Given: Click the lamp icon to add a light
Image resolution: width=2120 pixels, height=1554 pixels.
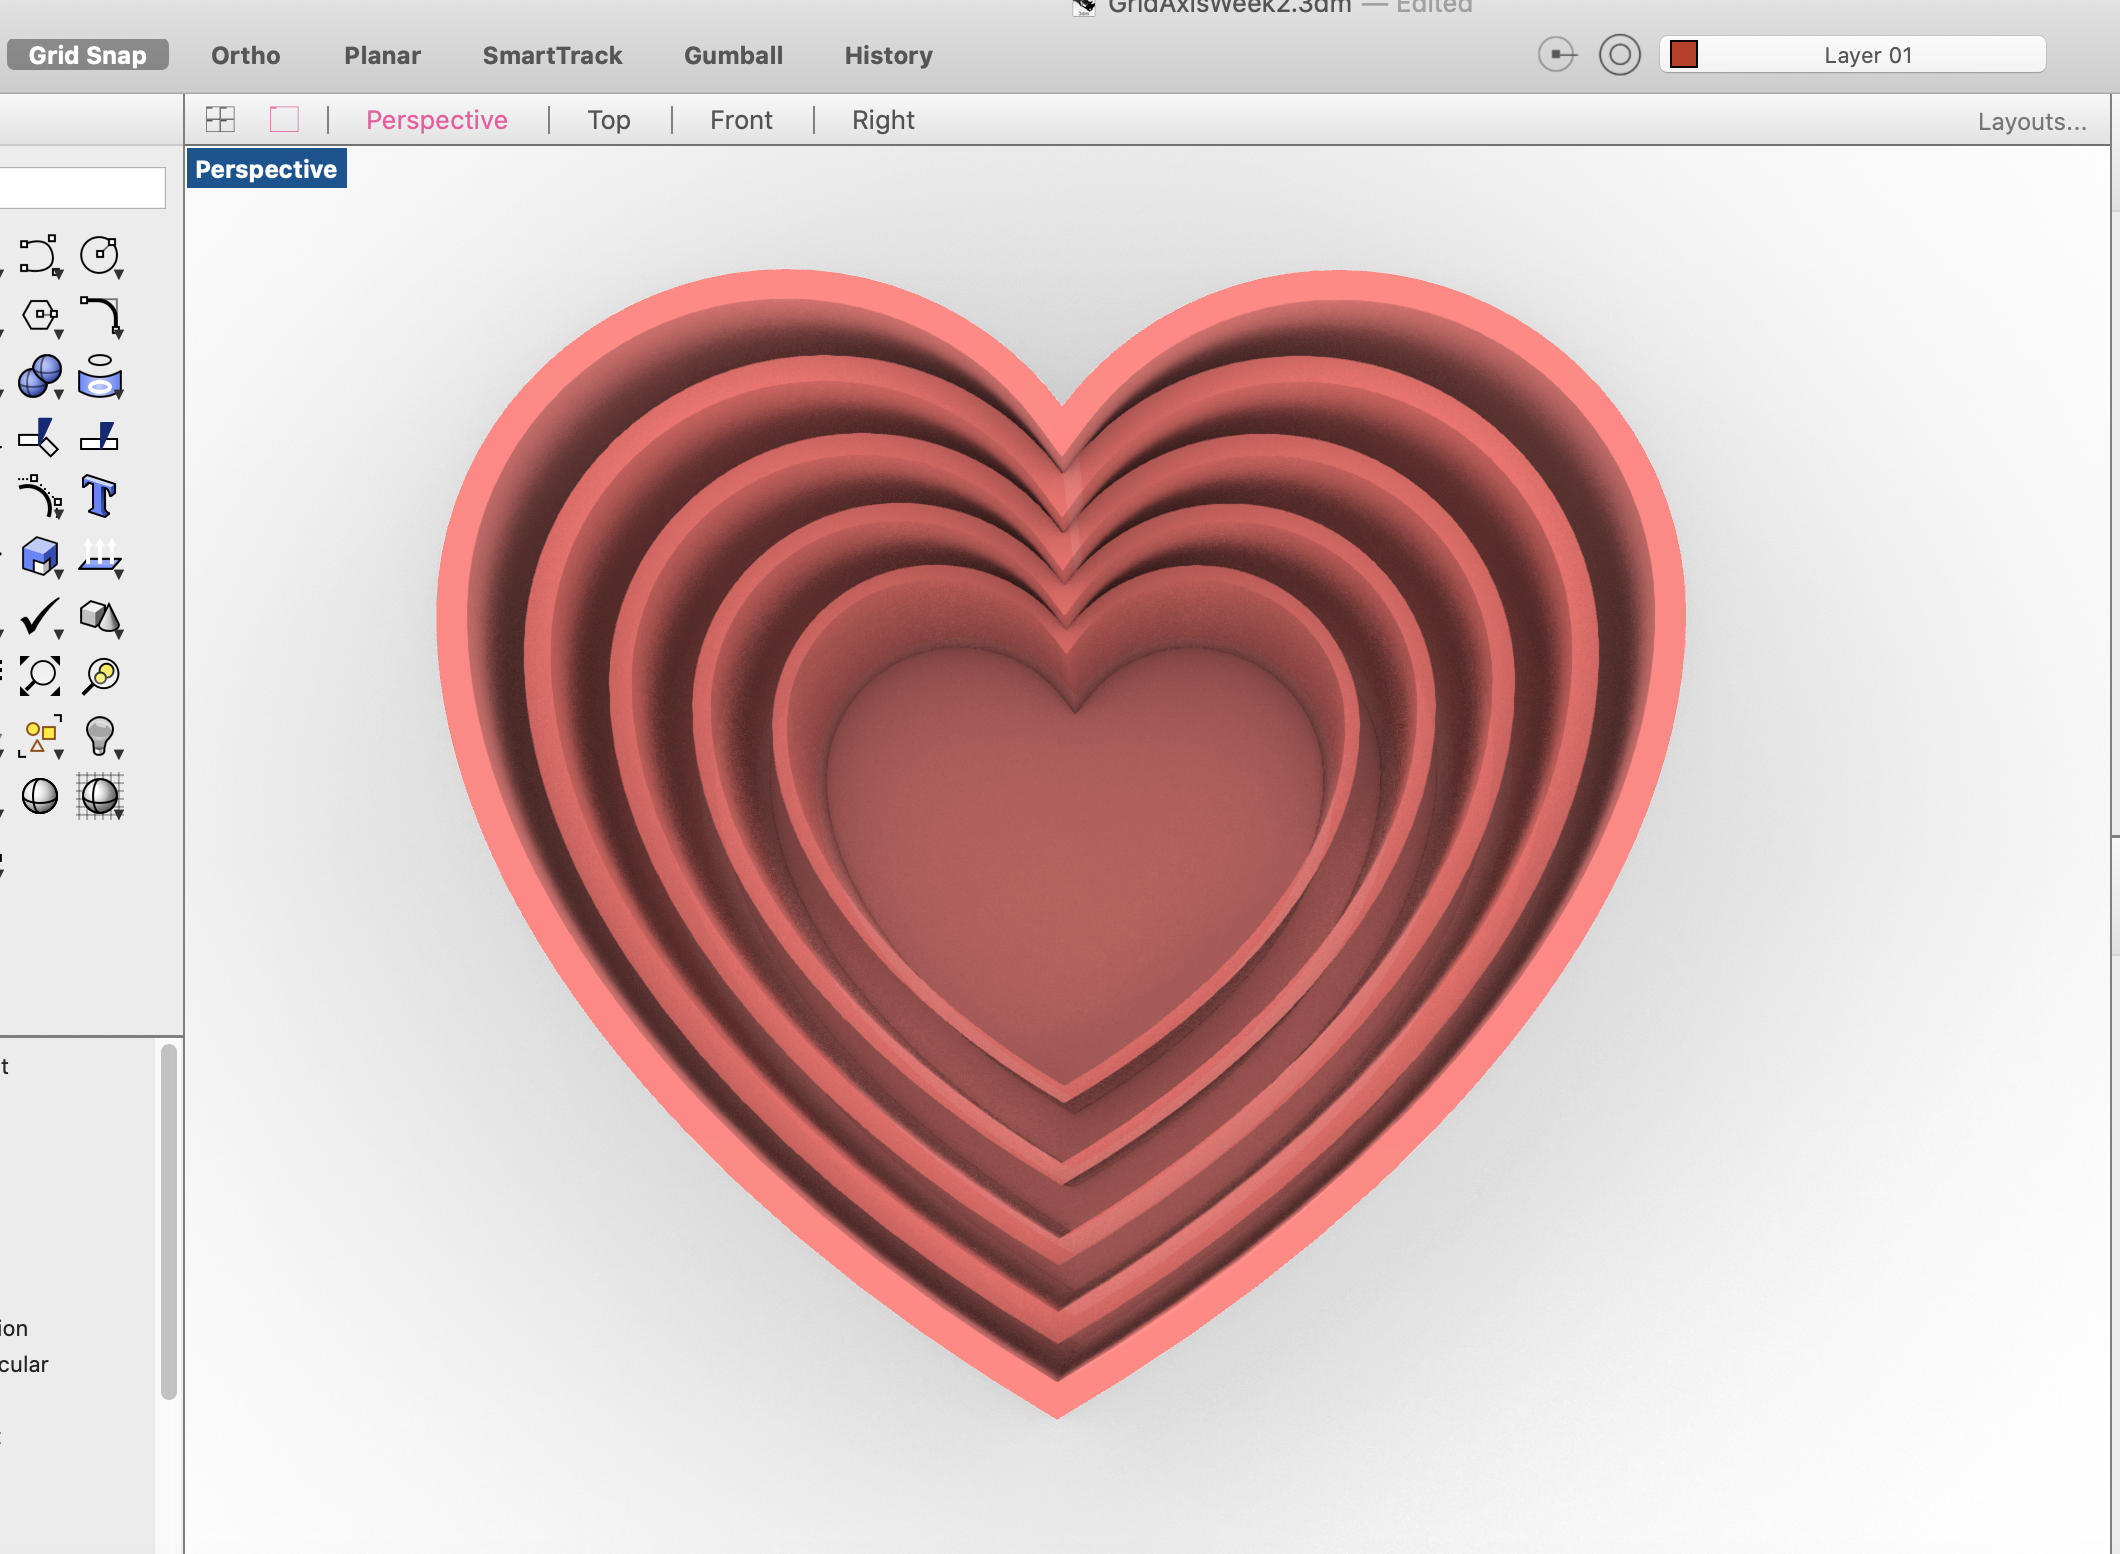Looking at the screenshot, I should click(100, 737).
